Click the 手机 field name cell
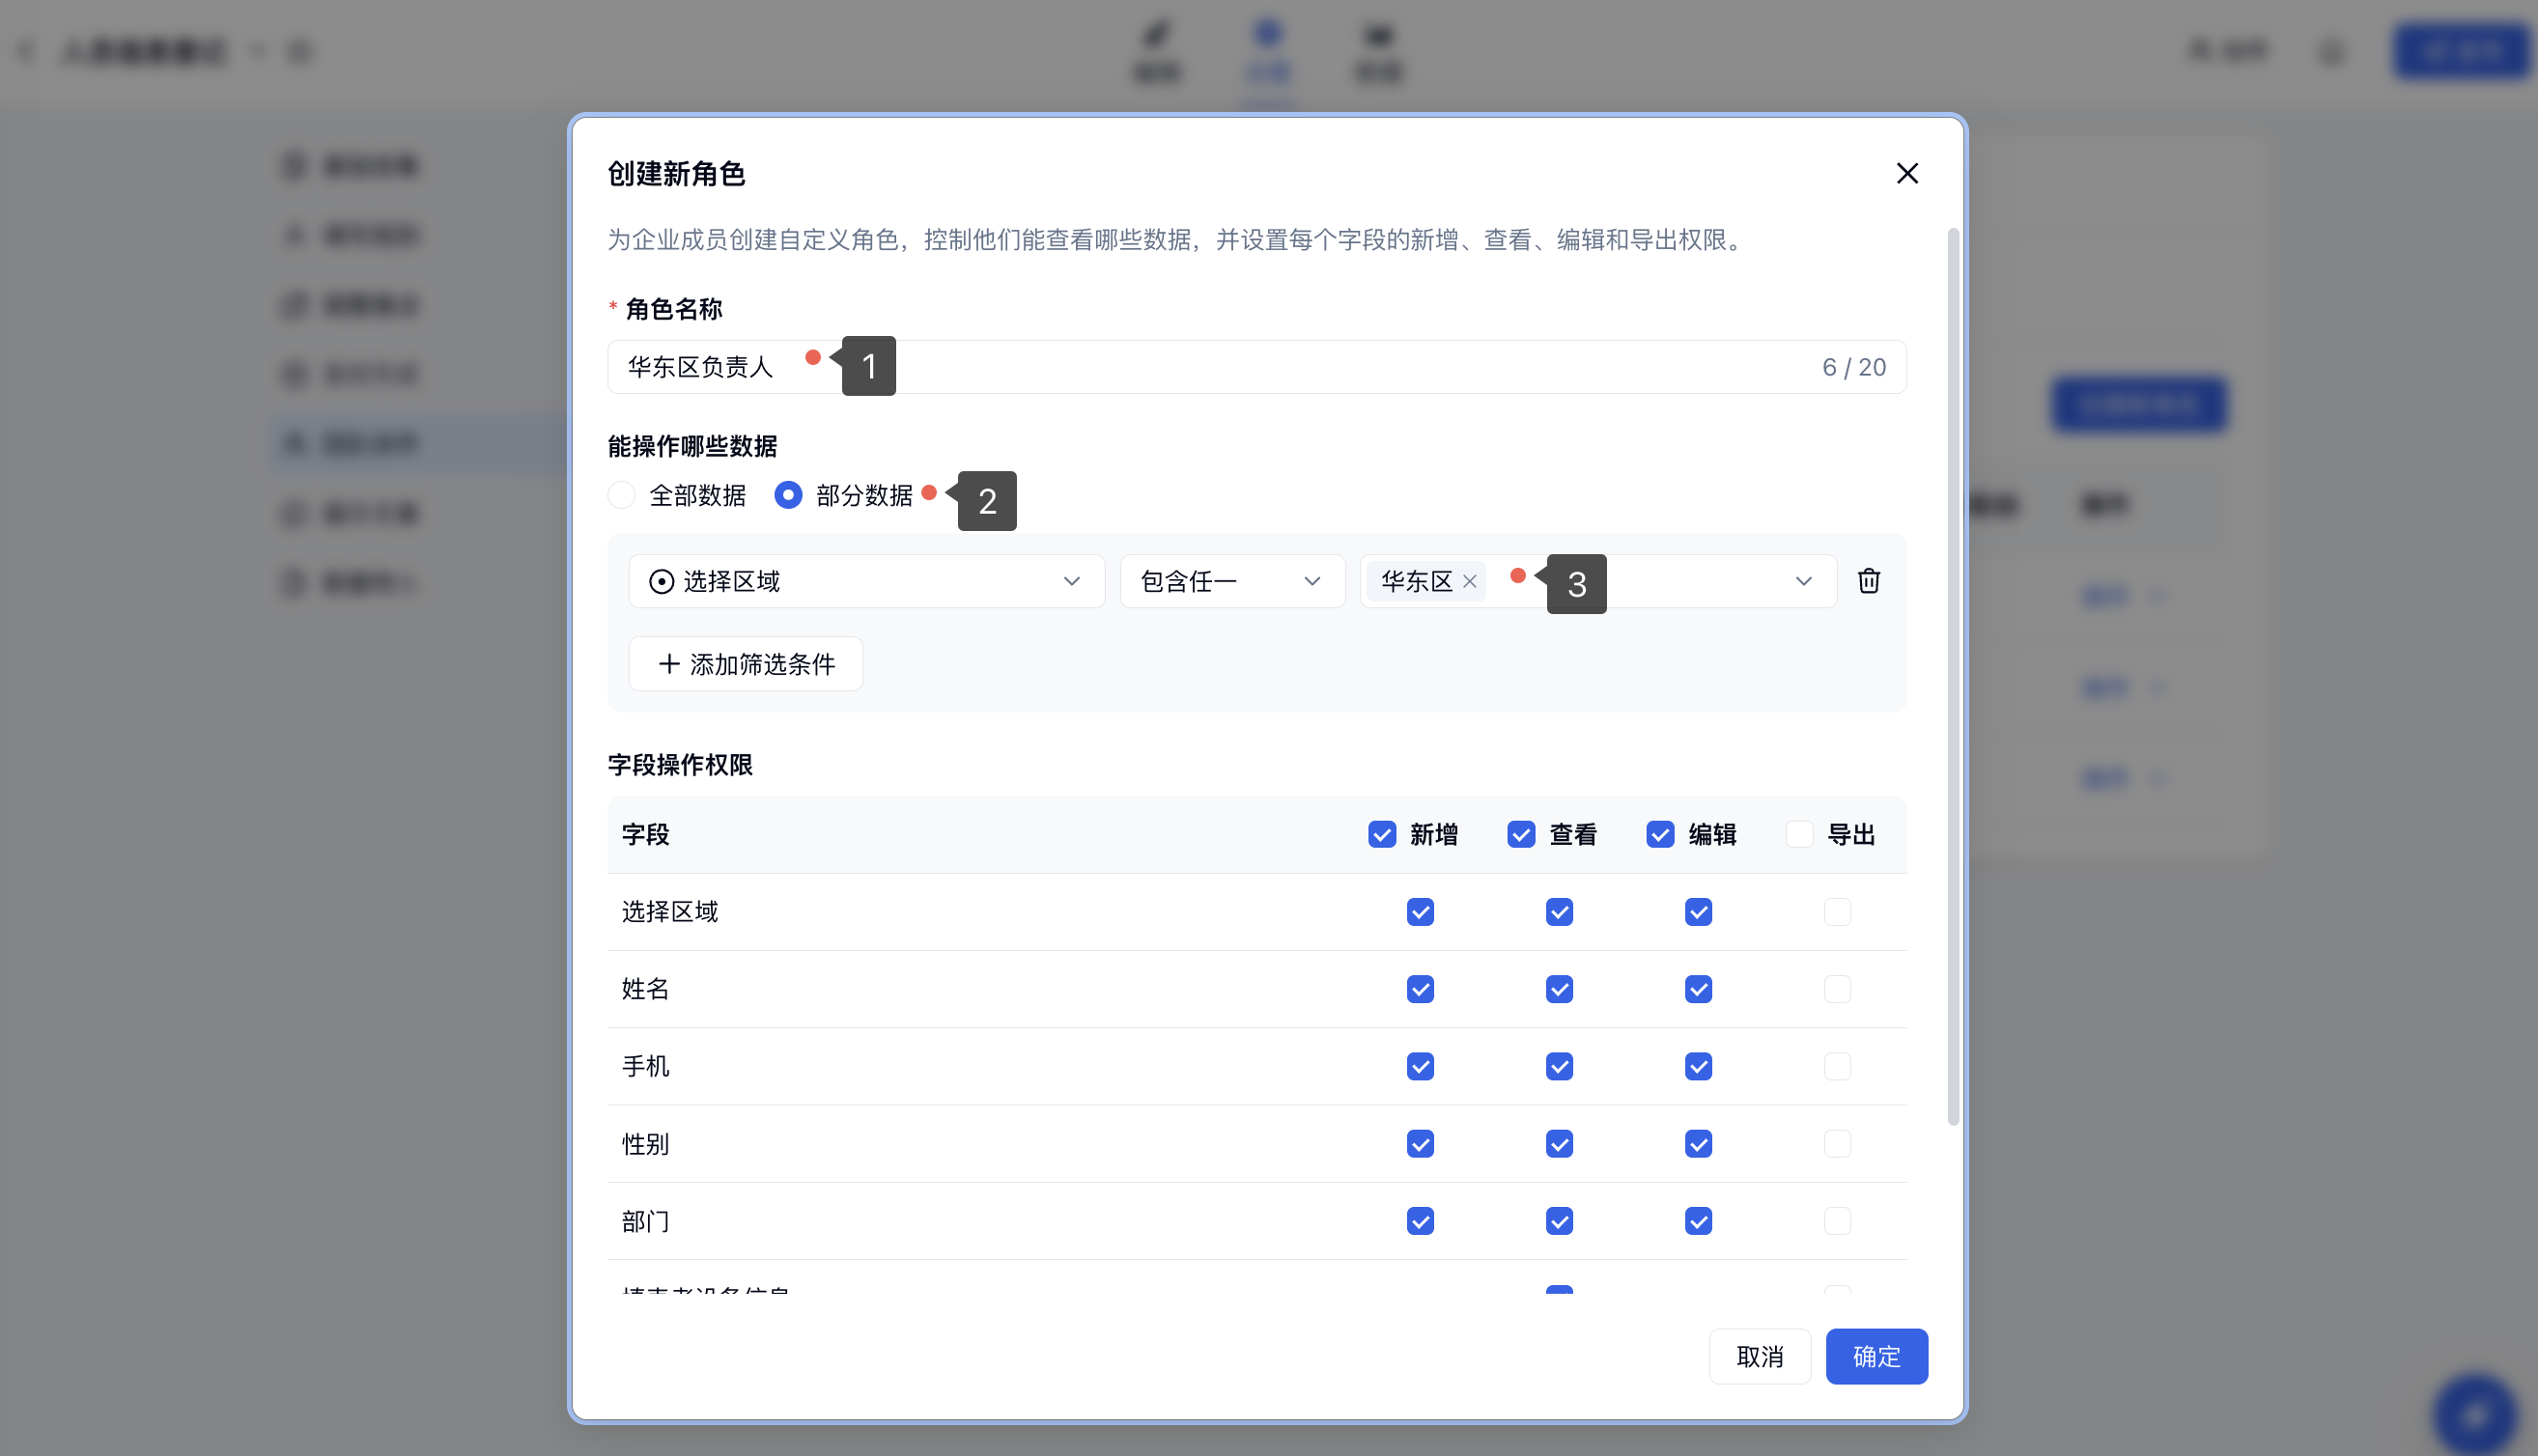 [x=645, y=1066]
